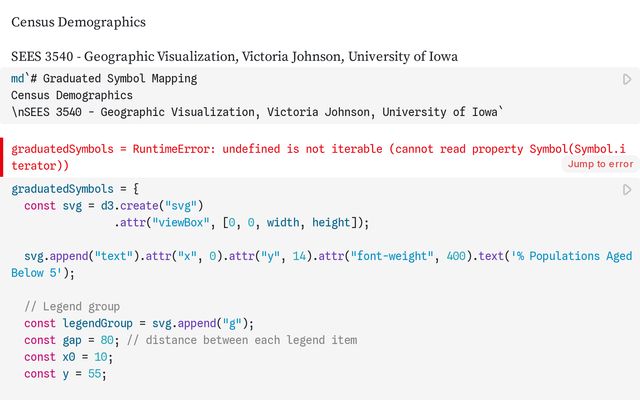Click the Jump to error button
The image size is (640, 400).
[600, 164]
